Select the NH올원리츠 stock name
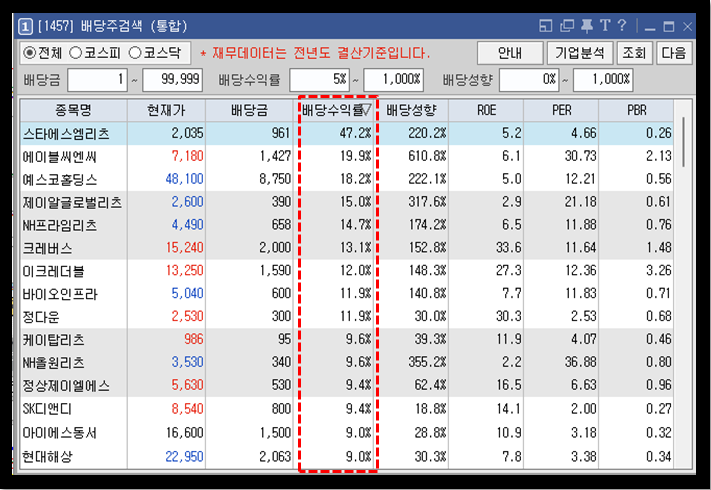Image resolution: width=711 pixels, height=490 pixels. point(54,362)
